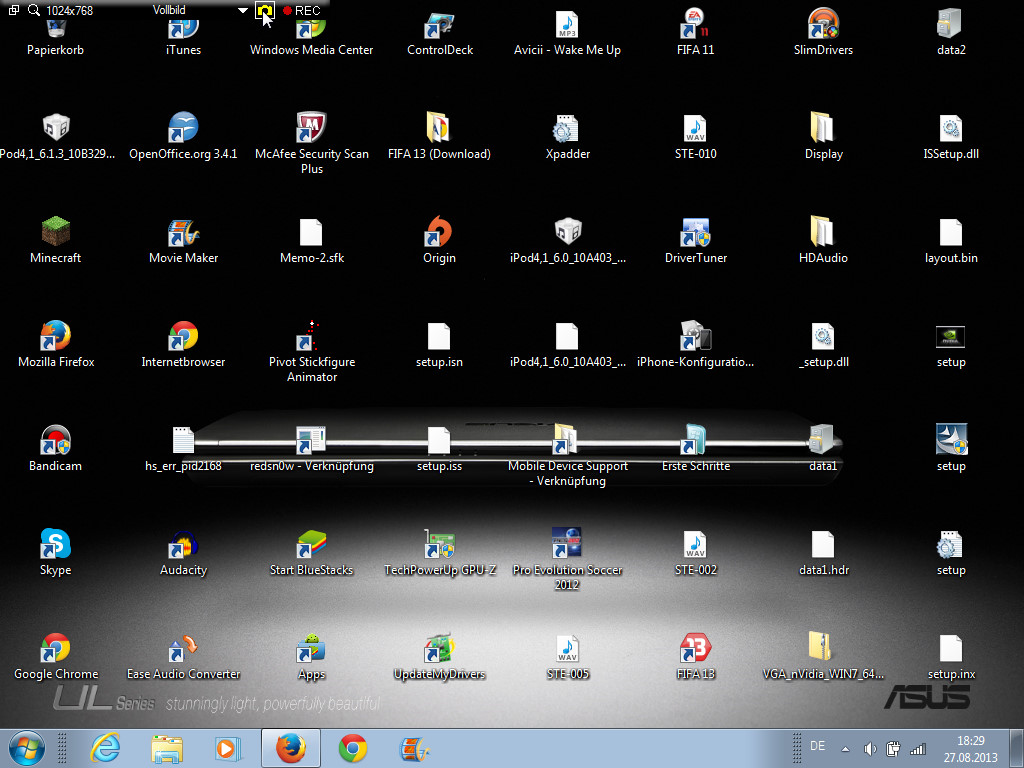Open Windows Media Player from the taskbar
Viewport: 1024px width, 768px height.
[x=227, y=748]
